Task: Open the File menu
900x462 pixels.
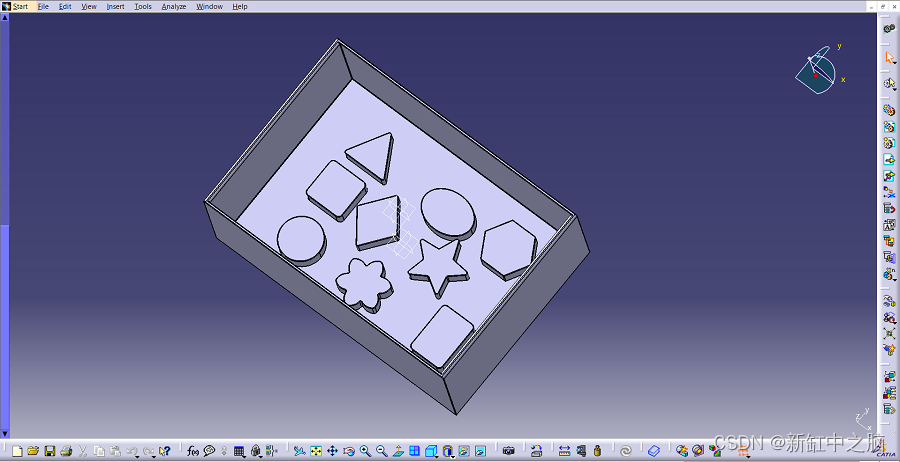Action: pyautogui.click(x=43, y=6)
